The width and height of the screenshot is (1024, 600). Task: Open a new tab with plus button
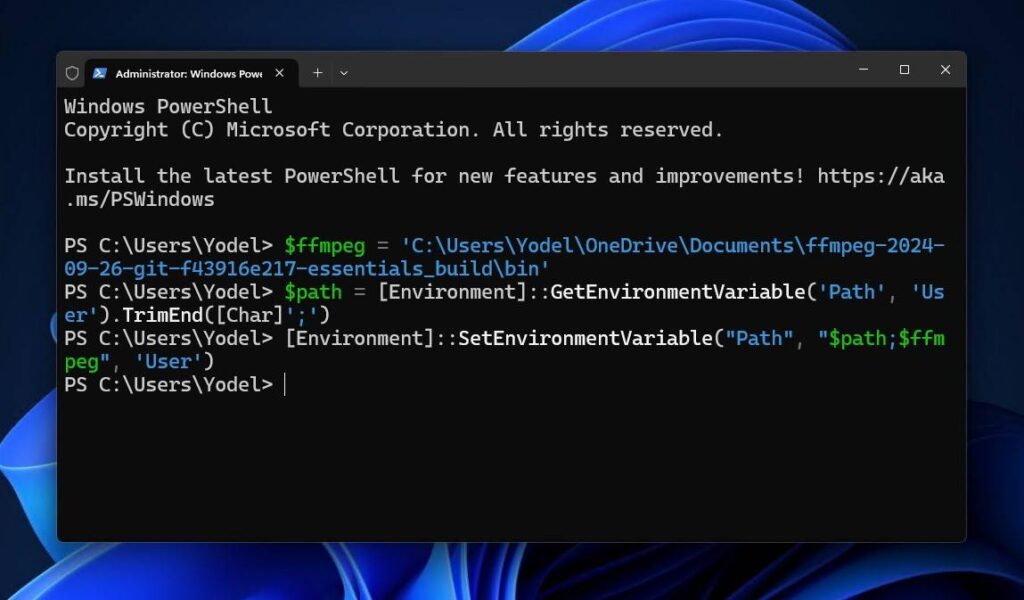pos(317,72)
